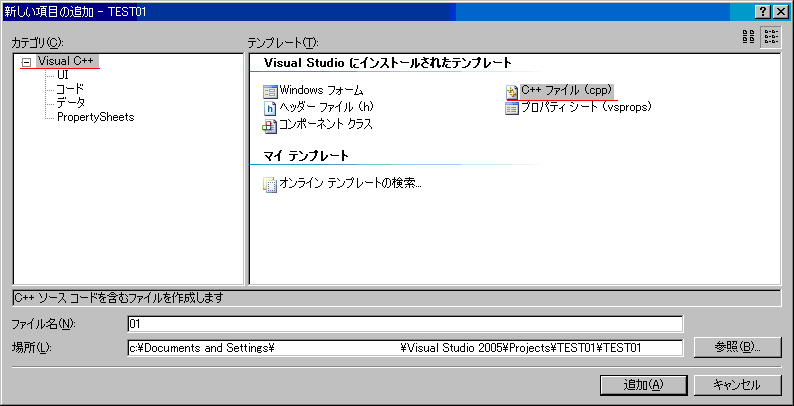Click the プロパティ シート (vsprops) icon
Screen dimensions: 794x406
pyautogui.click(x=511, y=108)
